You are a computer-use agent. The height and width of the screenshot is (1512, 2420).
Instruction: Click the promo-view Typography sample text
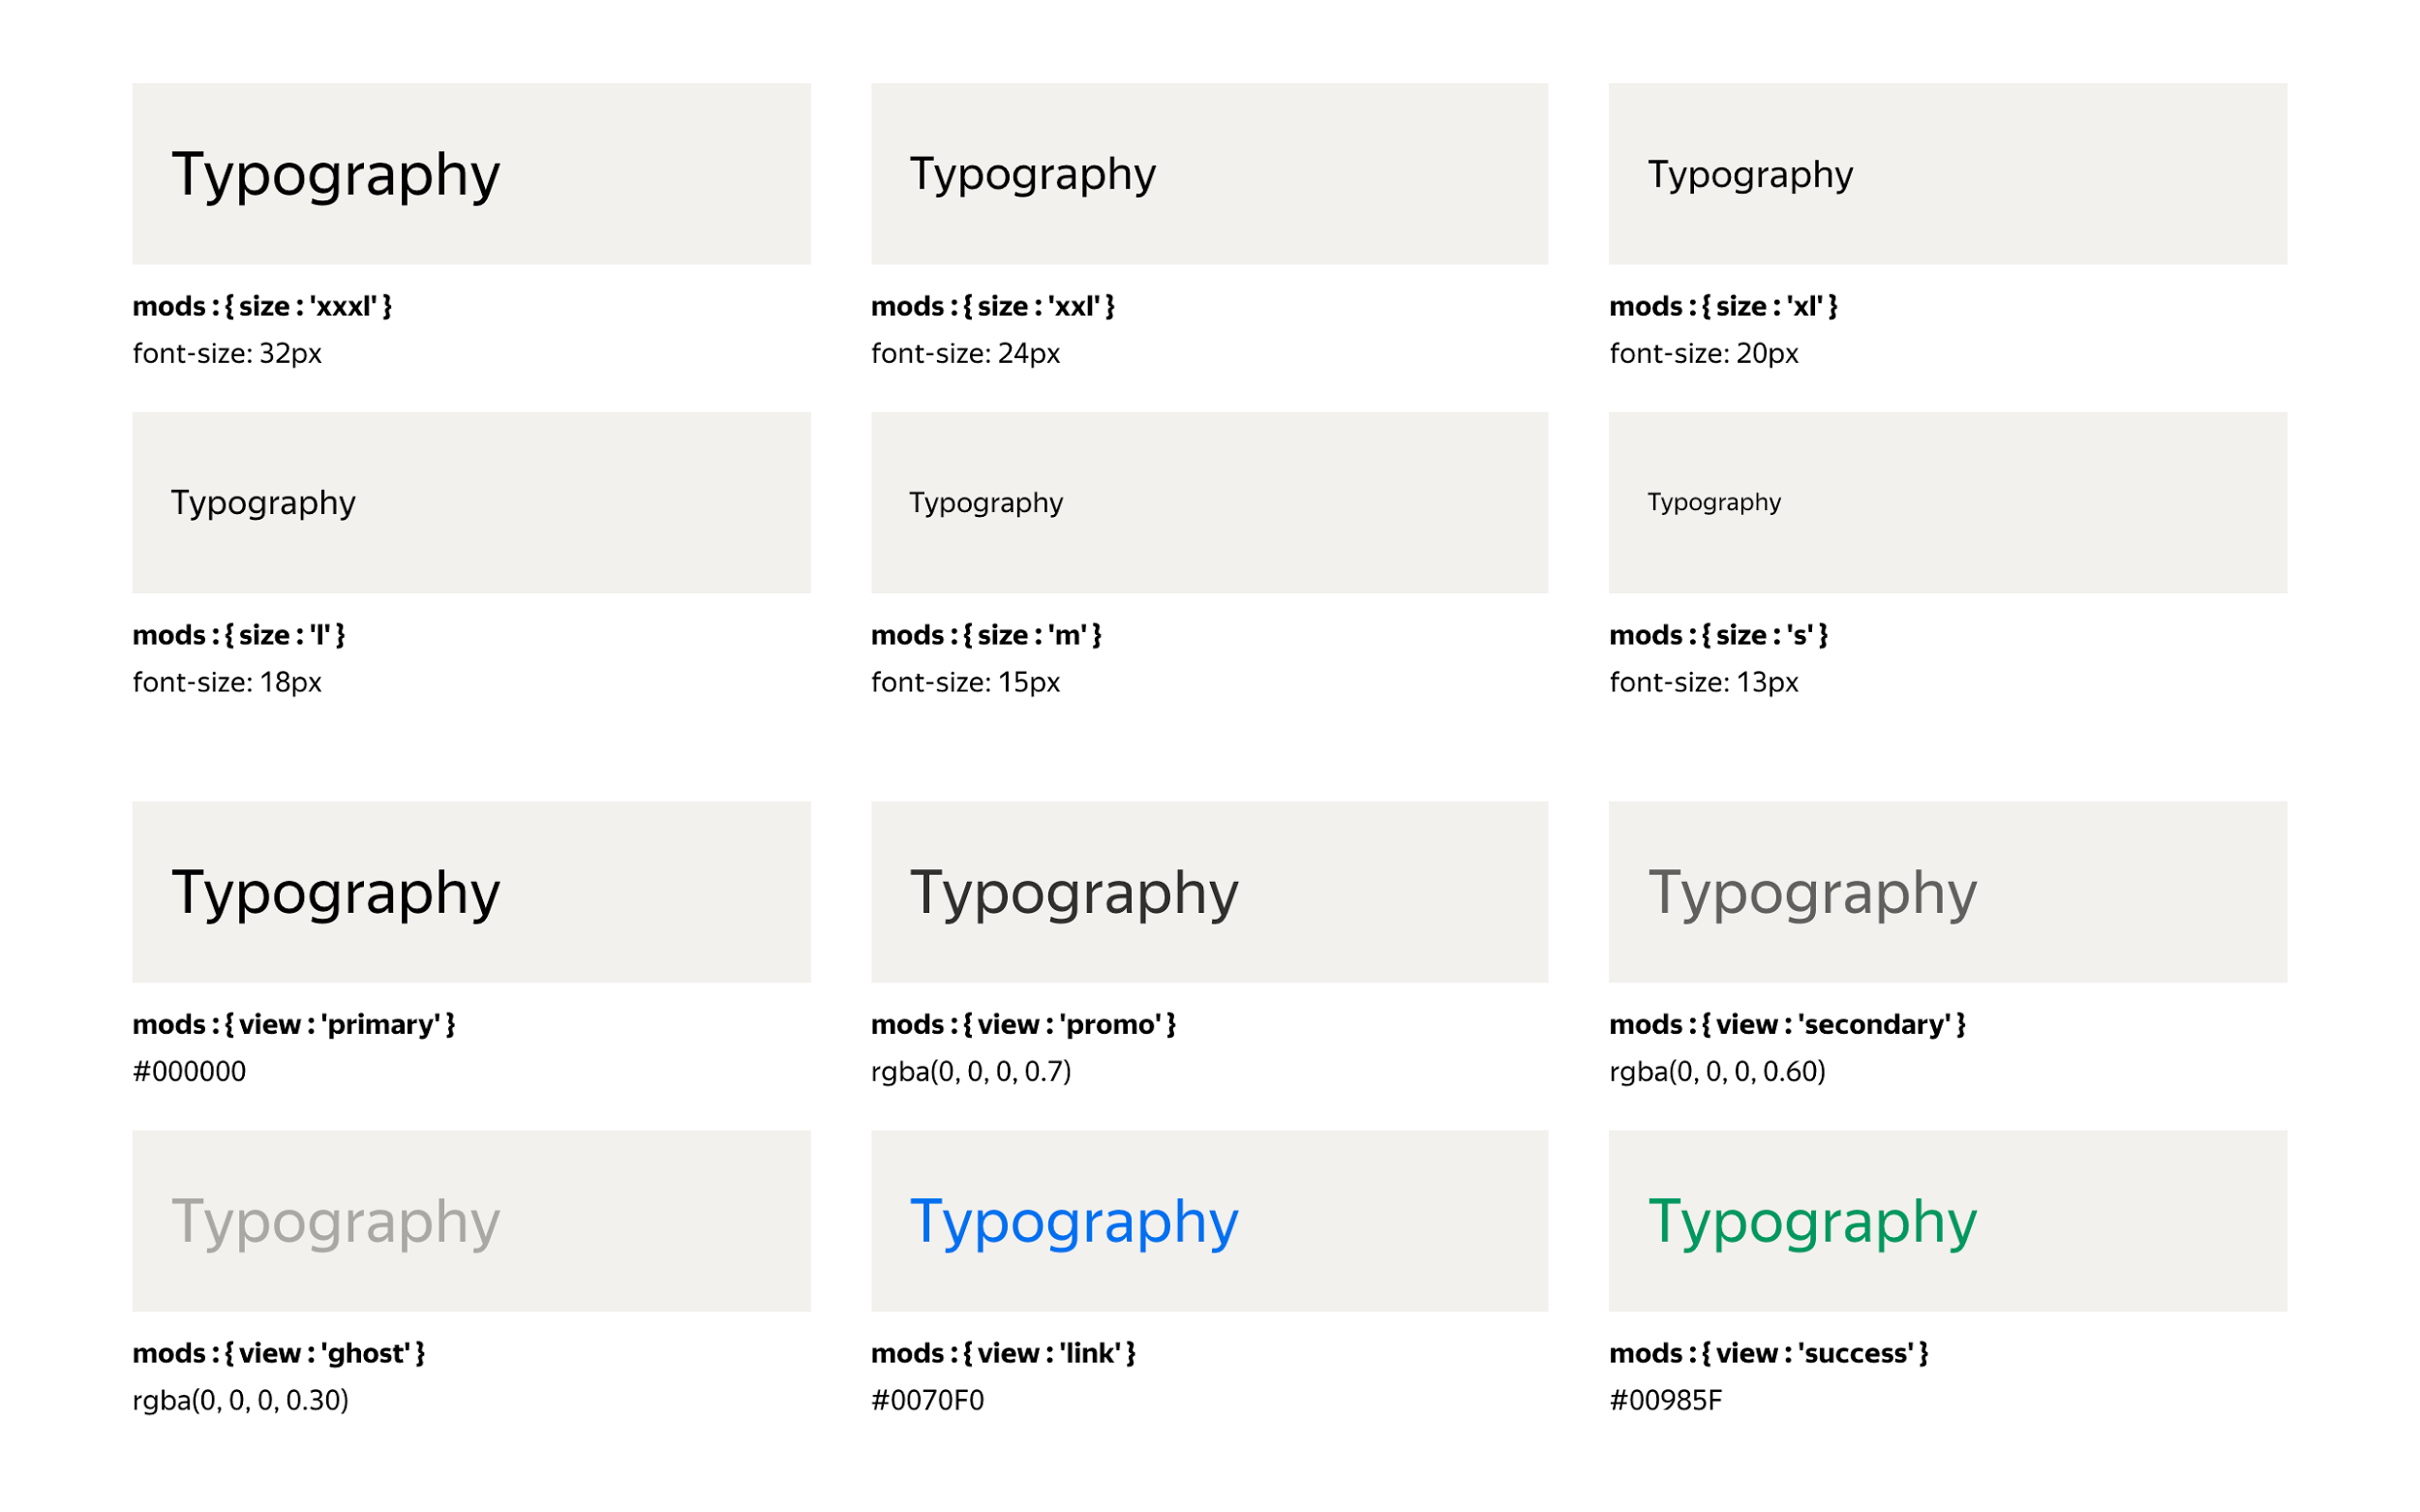click(x=1073, y=892)
